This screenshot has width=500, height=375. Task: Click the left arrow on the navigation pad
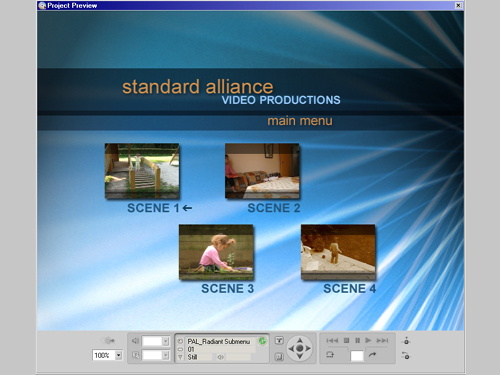[291, 348]
